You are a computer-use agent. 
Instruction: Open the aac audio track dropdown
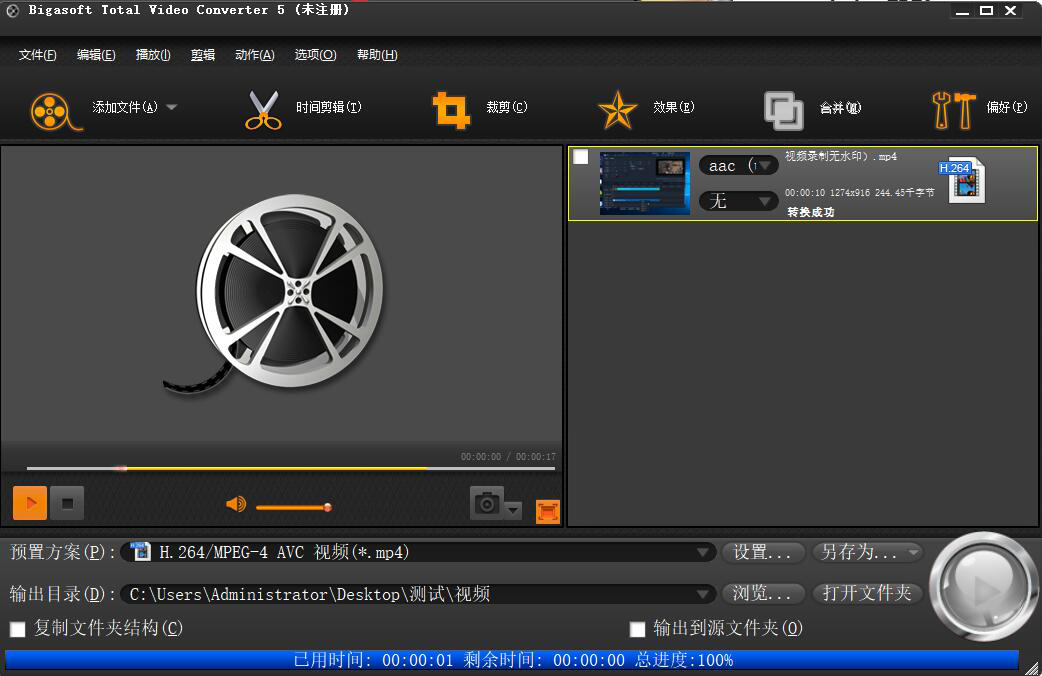tap(738, 166)
